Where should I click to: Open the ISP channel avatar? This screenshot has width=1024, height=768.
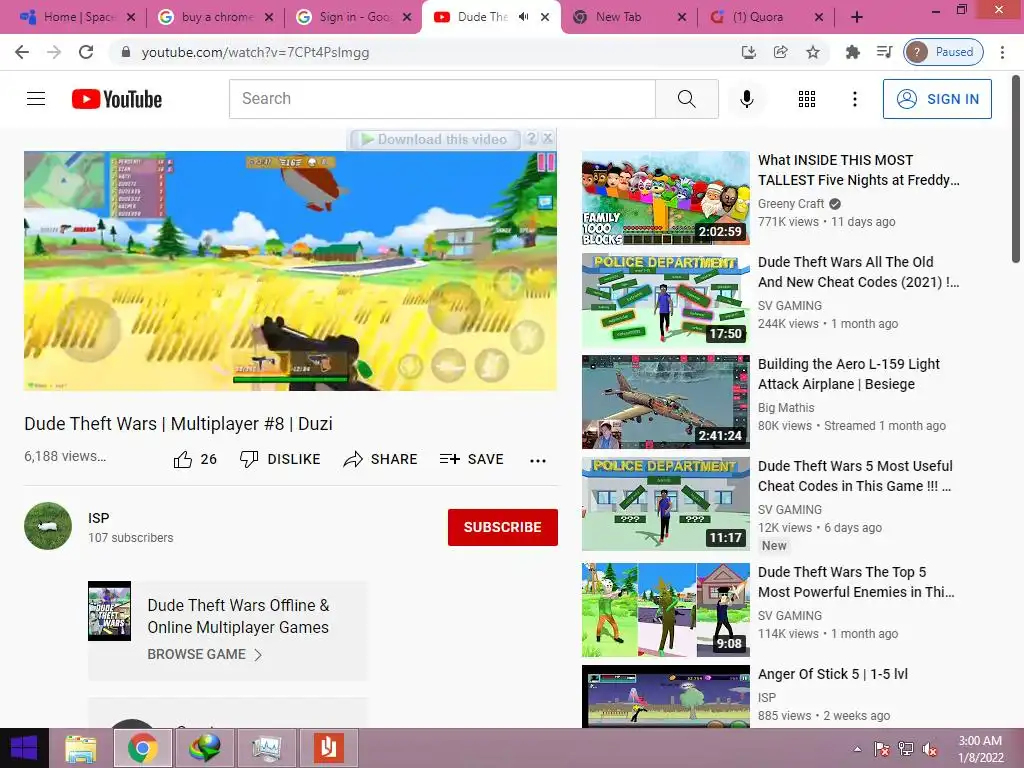tap(48, 526)
